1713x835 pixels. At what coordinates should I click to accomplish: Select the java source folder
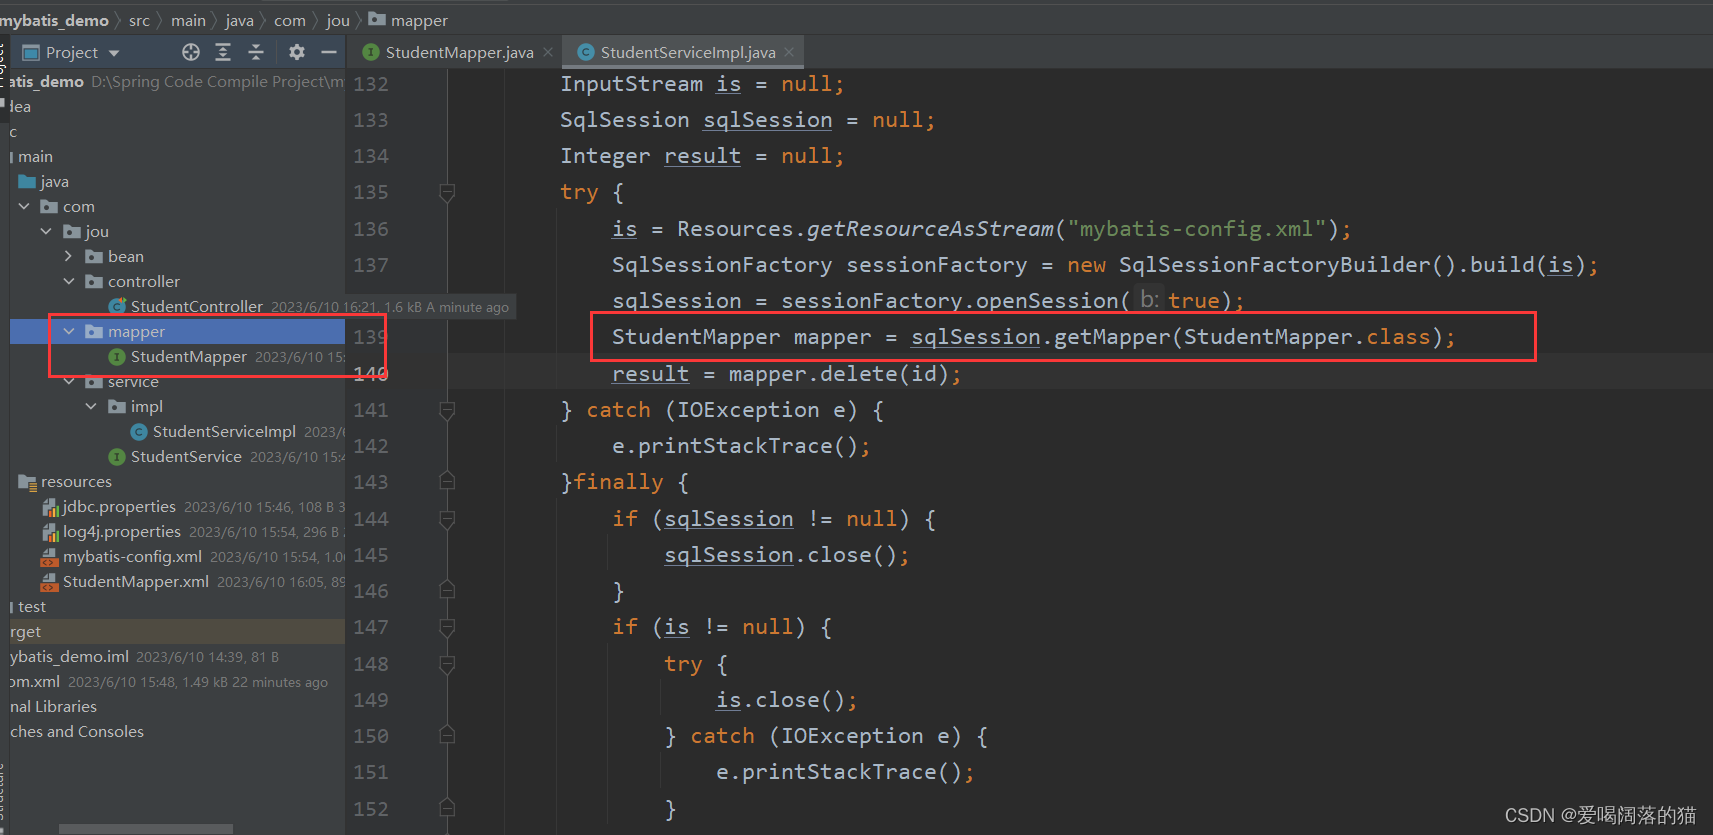[x=44, y=181]
